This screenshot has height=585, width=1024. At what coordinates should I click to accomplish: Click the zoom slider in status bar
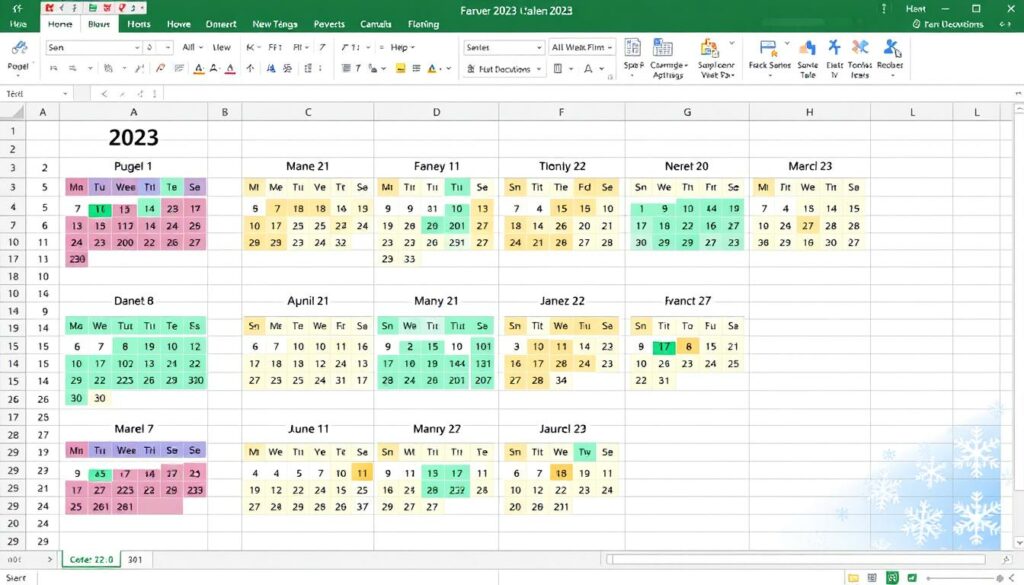[x=963, y=578]
